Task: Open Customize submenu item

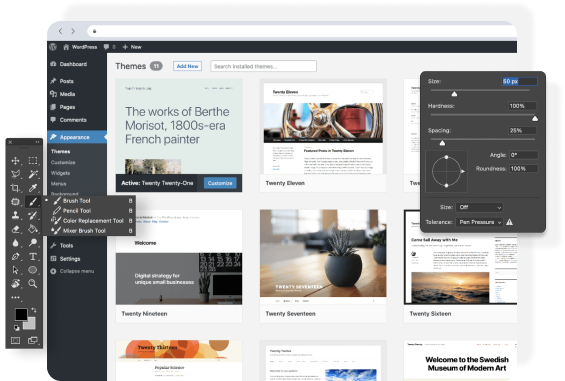Action: 63,163
